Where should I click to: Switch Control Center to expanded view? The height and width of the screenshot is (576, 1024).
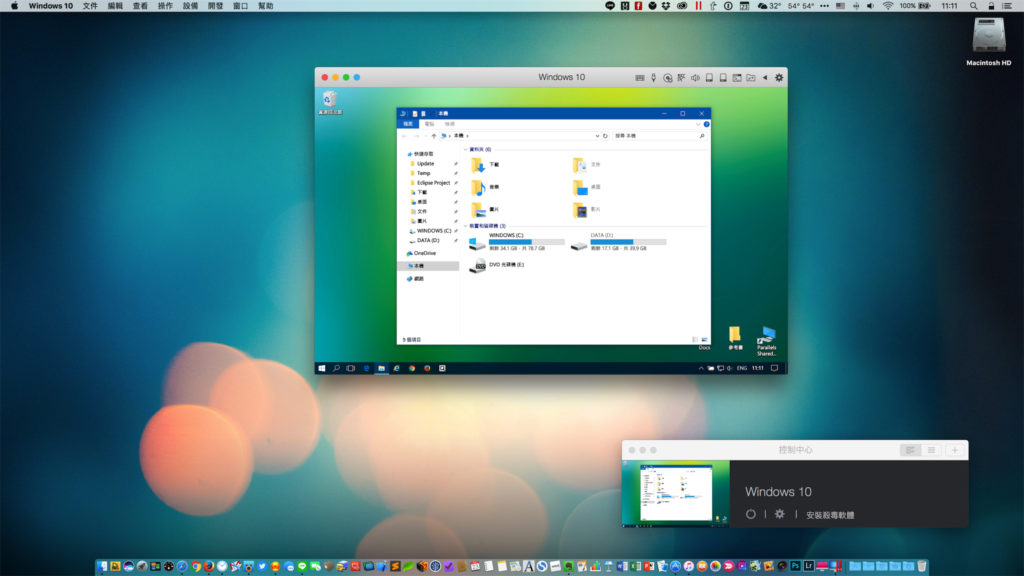tap(911, 450)
